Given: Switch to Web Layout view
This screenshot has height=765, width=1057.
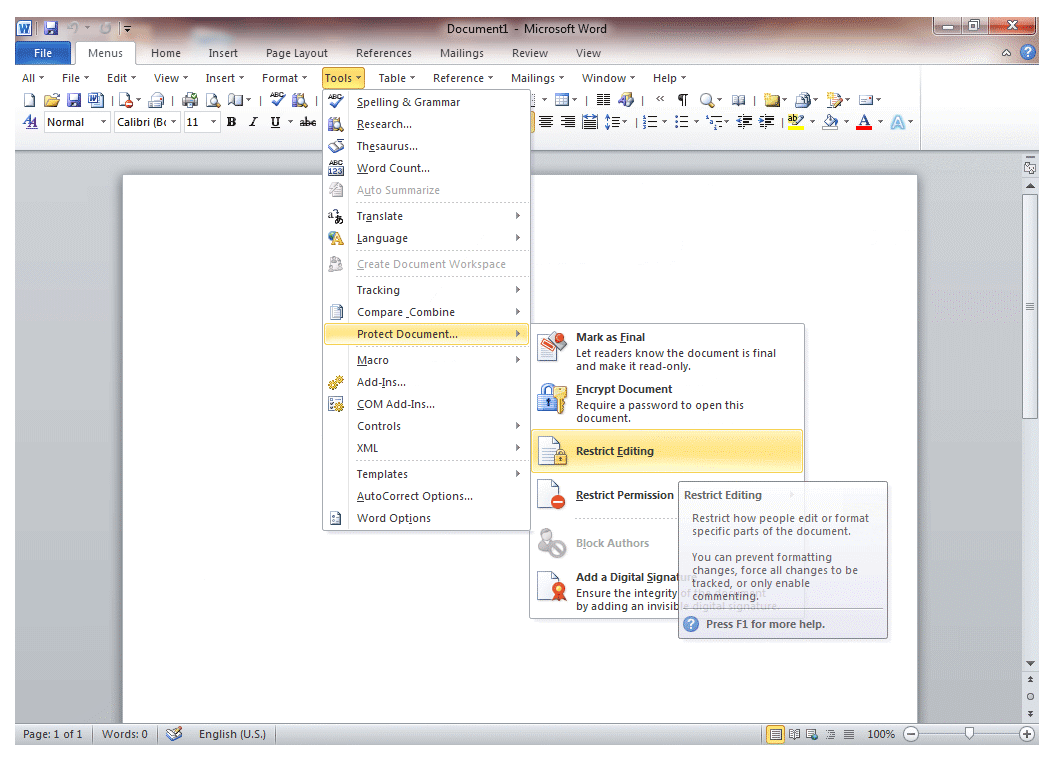Looking at the screenshot, I should [812, 734].
